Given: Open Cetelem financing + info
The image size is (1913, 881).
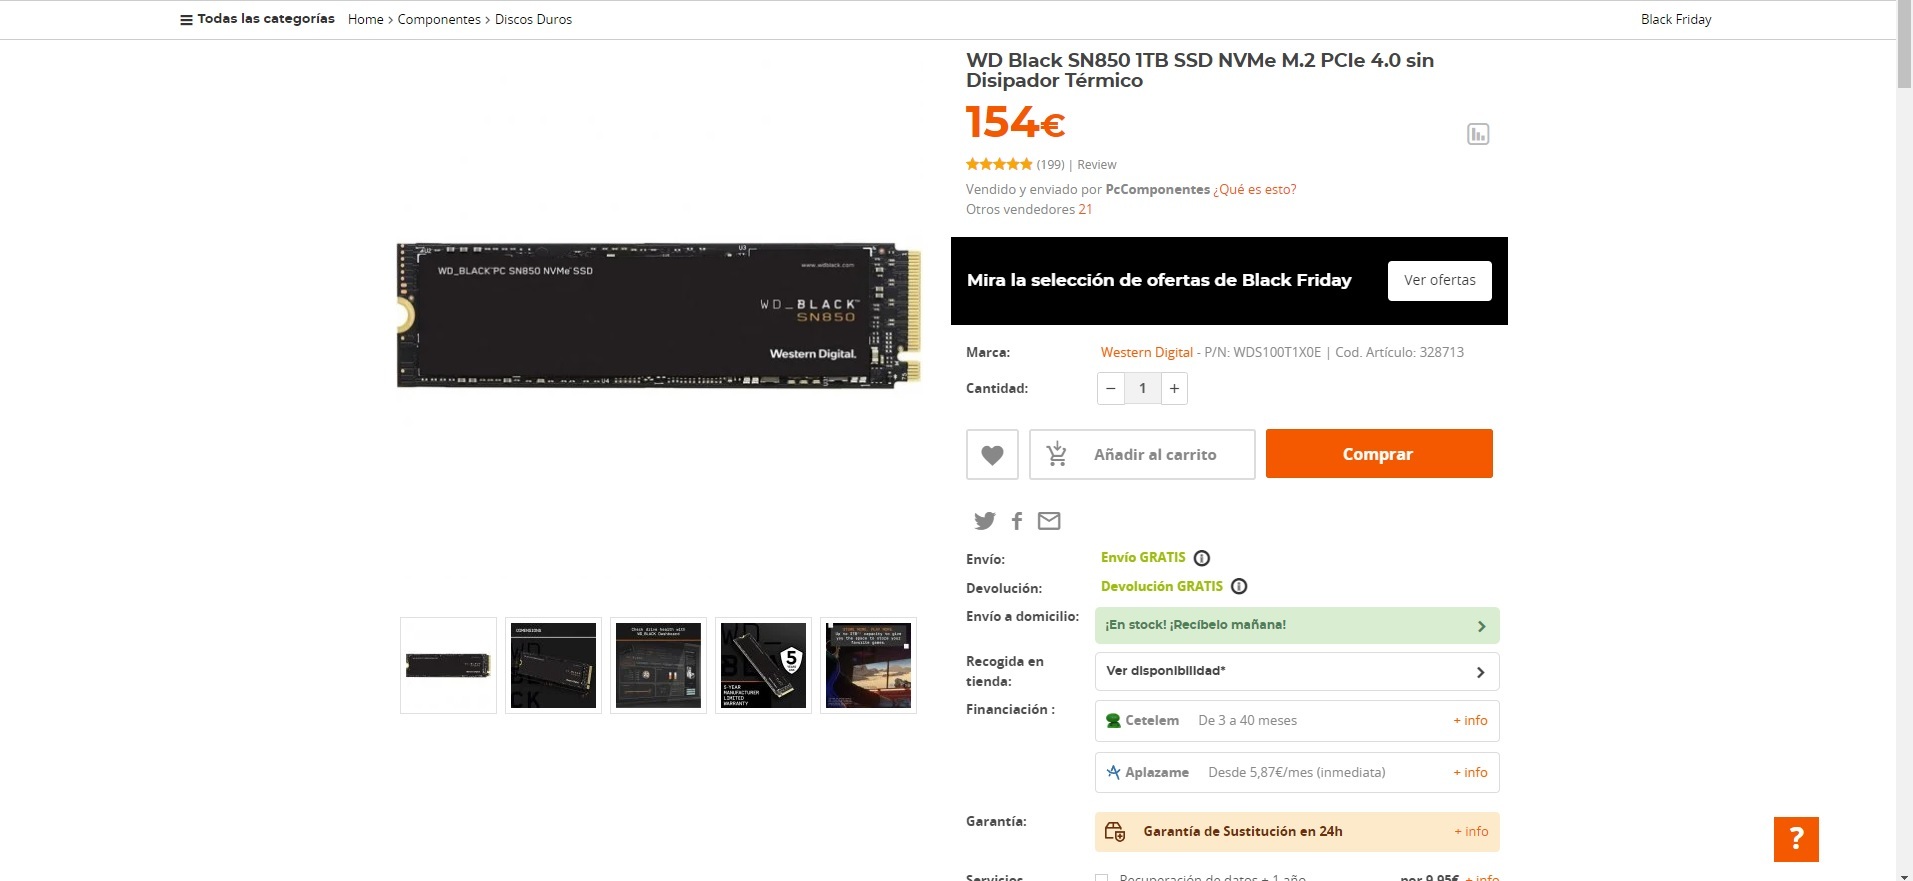Looking at the screenshot, I should pos(1470,720).
